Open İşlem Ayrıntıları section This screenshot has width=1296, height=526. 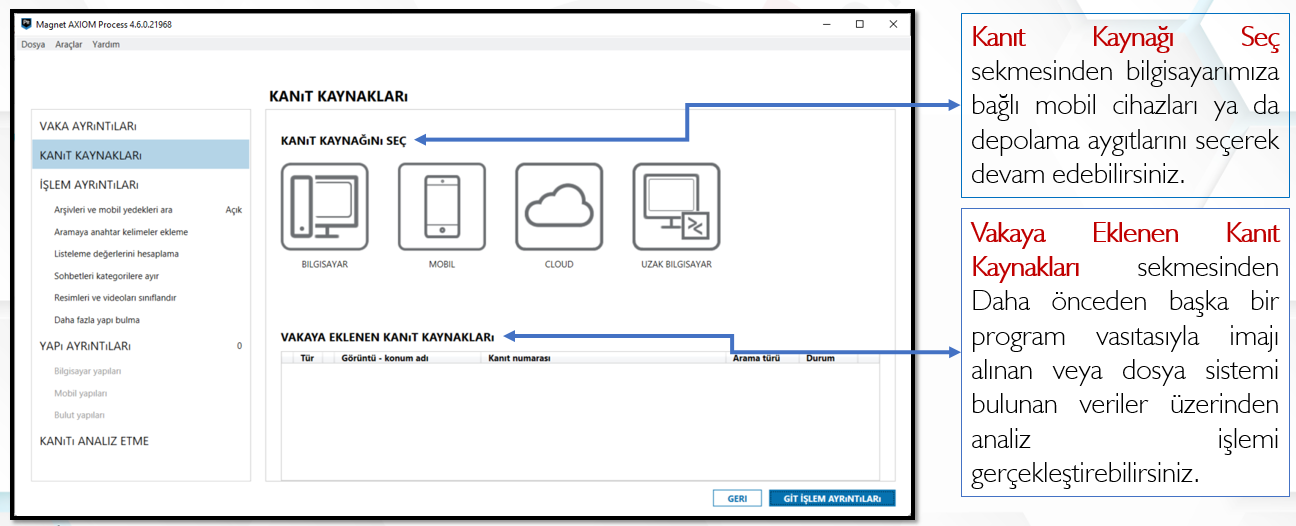tap(89, 184)
